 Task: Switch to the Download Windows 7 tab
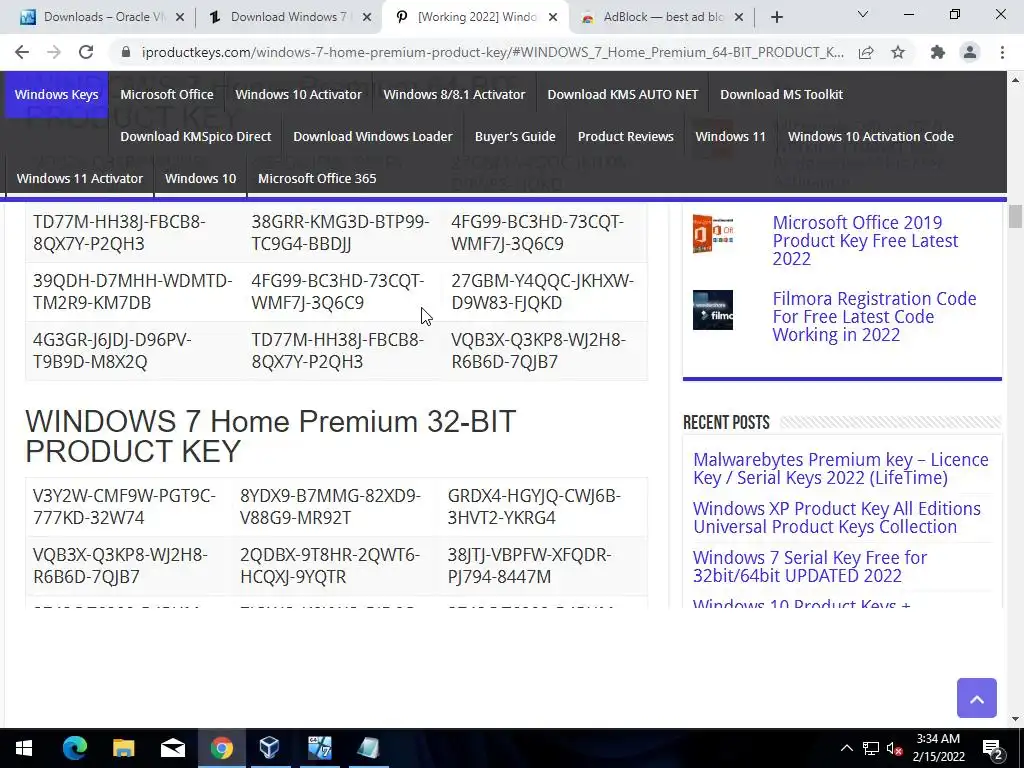[x=287, y=17]
